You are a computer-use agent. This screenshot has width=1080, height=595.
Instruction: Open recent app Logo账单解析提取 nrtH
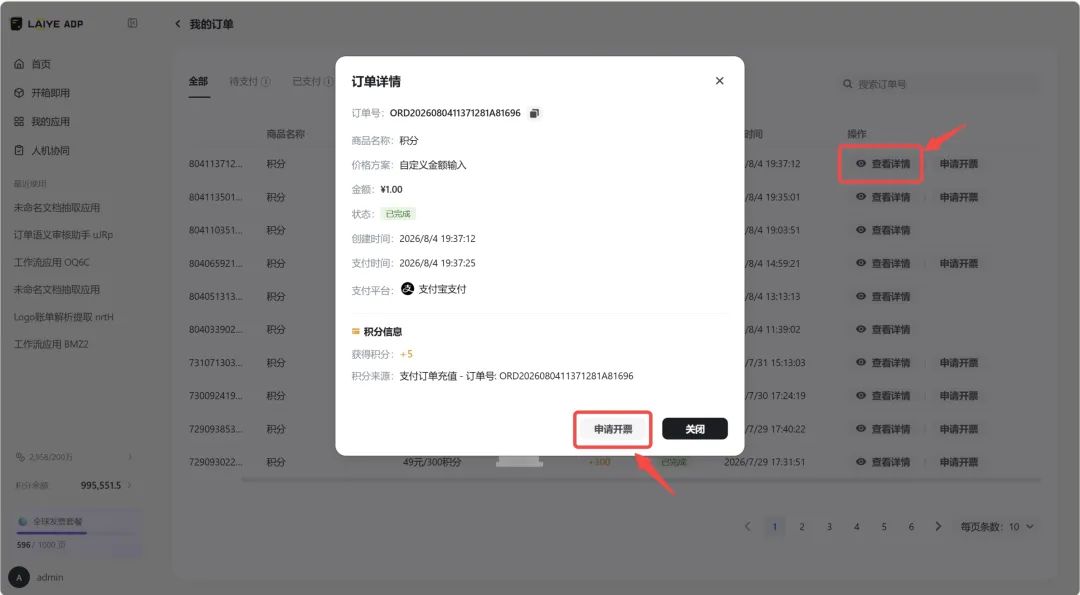[x=63, y=317]
